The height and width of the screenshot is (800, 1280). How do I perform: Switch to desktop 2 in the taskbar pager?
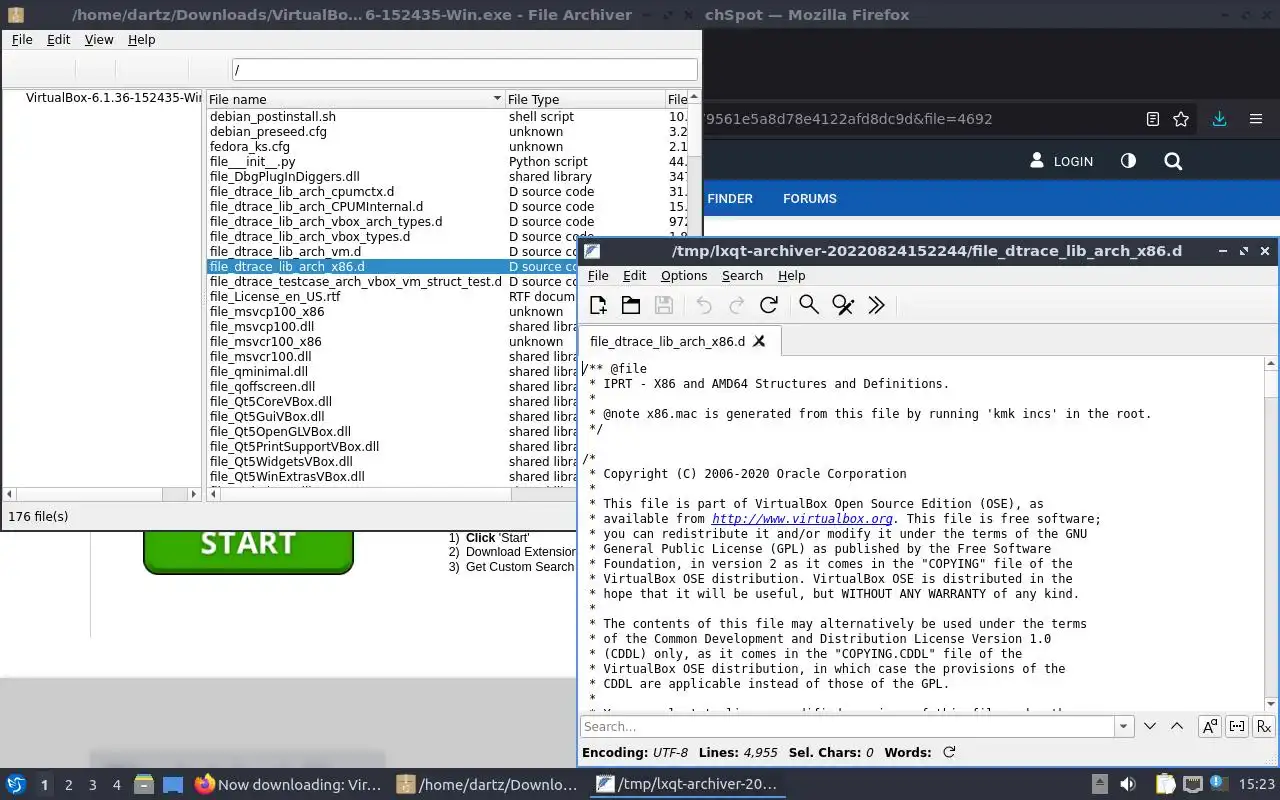coord(69,785)
